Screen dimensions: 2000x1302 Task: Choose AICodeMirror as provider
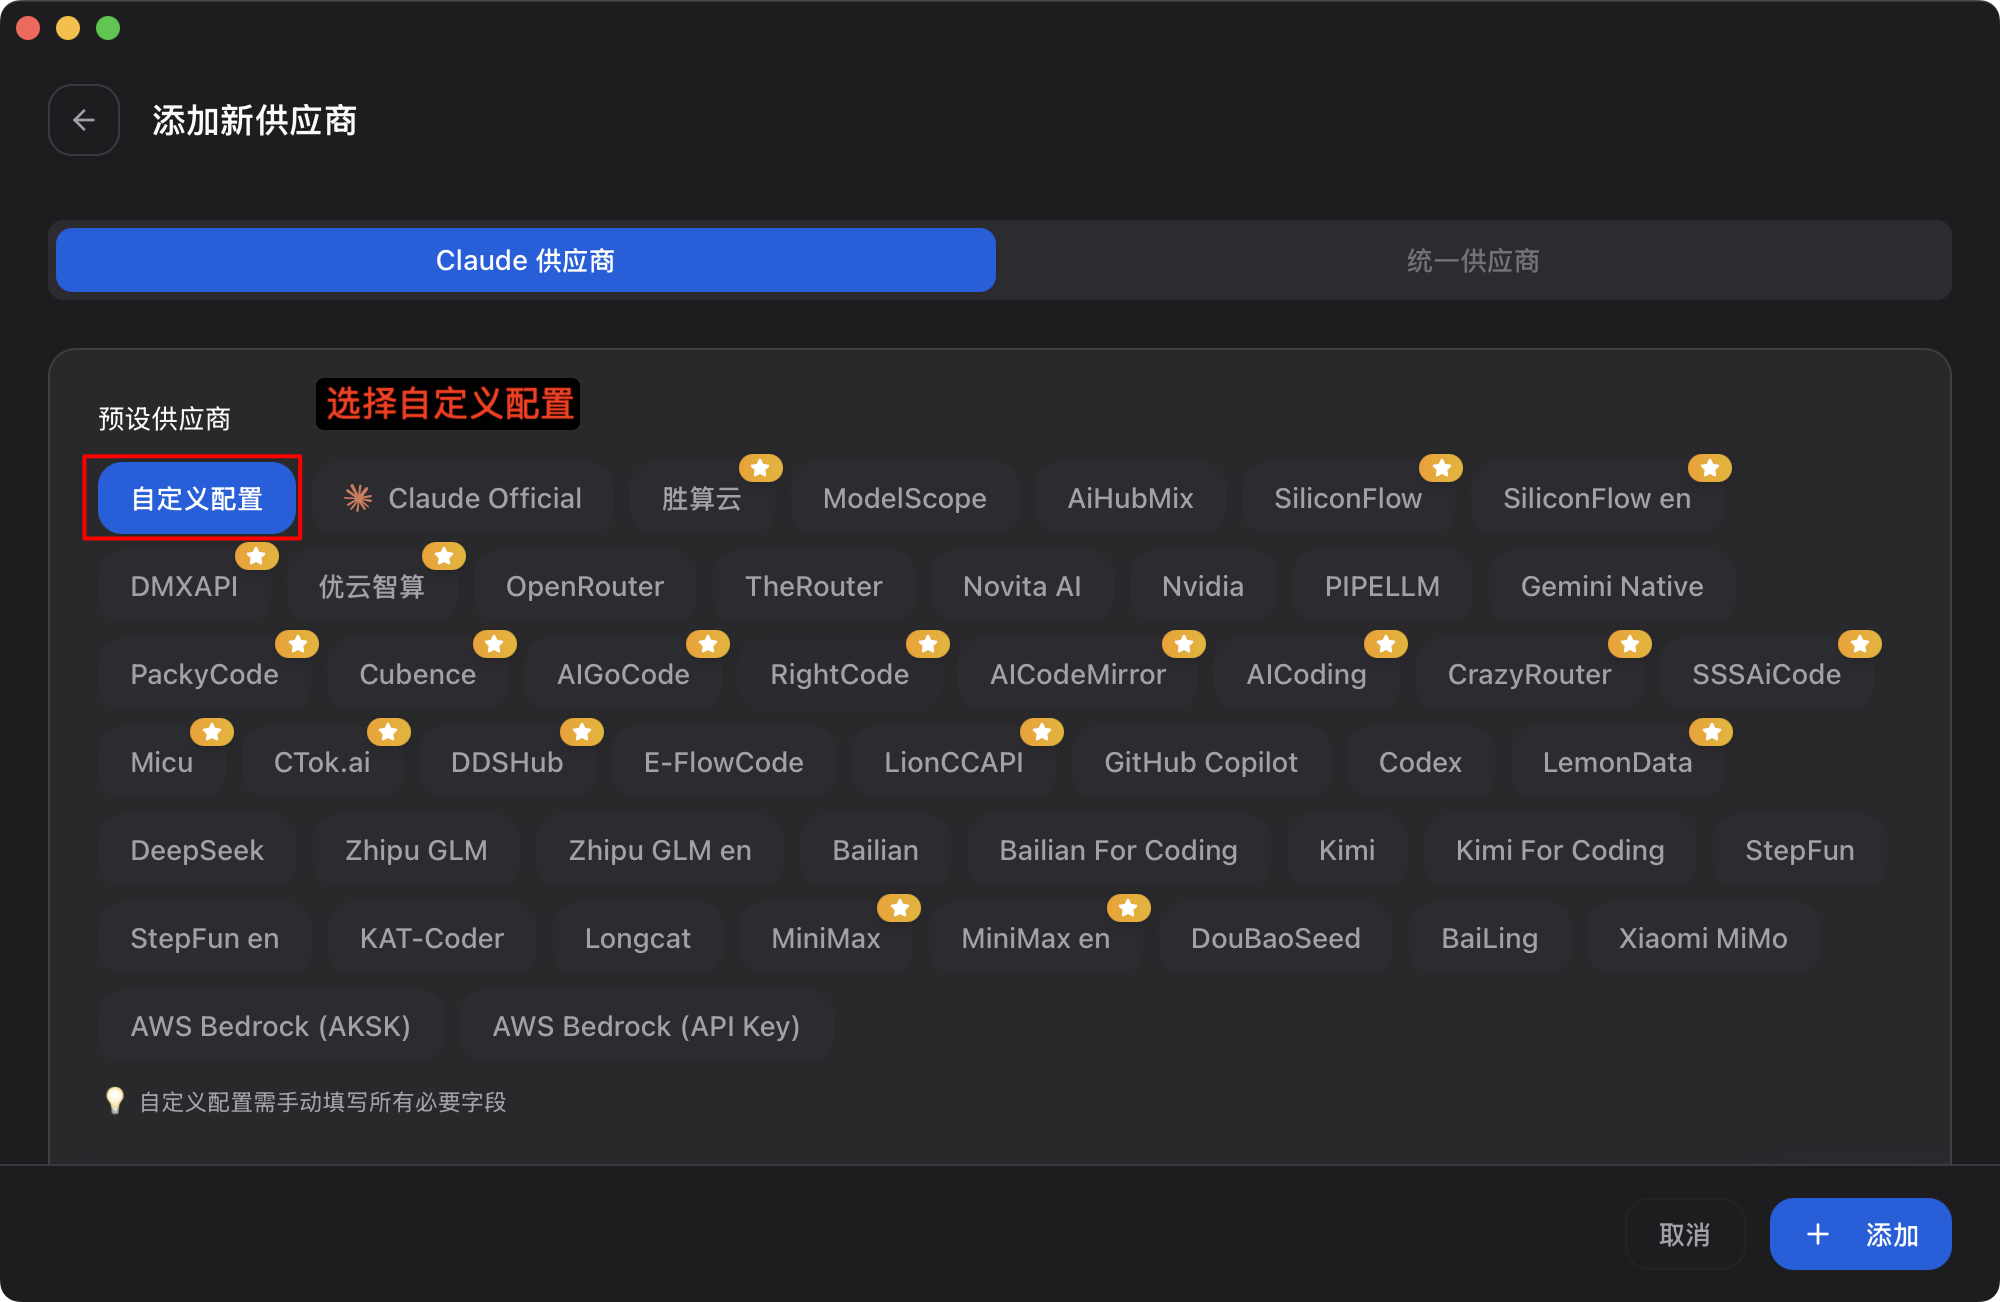pyautogui.click(x=1078, y=674)
